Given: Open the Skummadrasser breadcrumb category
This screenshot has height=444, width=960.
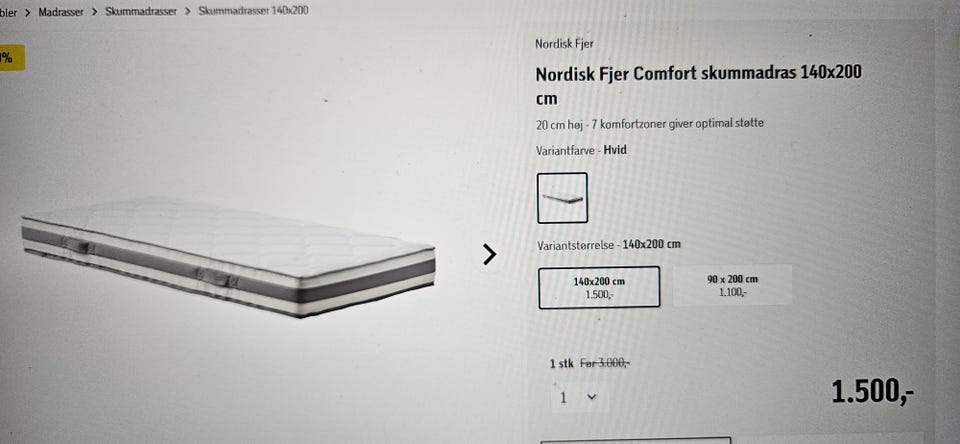Looking at the screenshot, I should 141,12.
